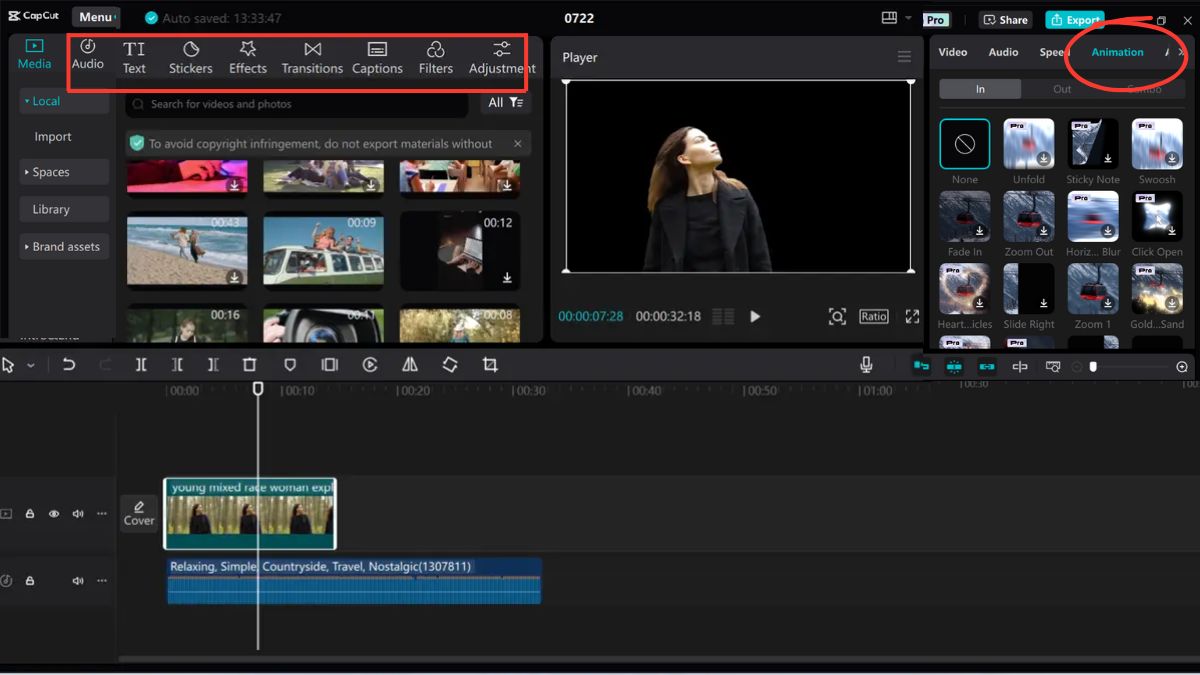Add a marker with the shield icon
Screen dimensions: 1200x675
pos(290,365)
